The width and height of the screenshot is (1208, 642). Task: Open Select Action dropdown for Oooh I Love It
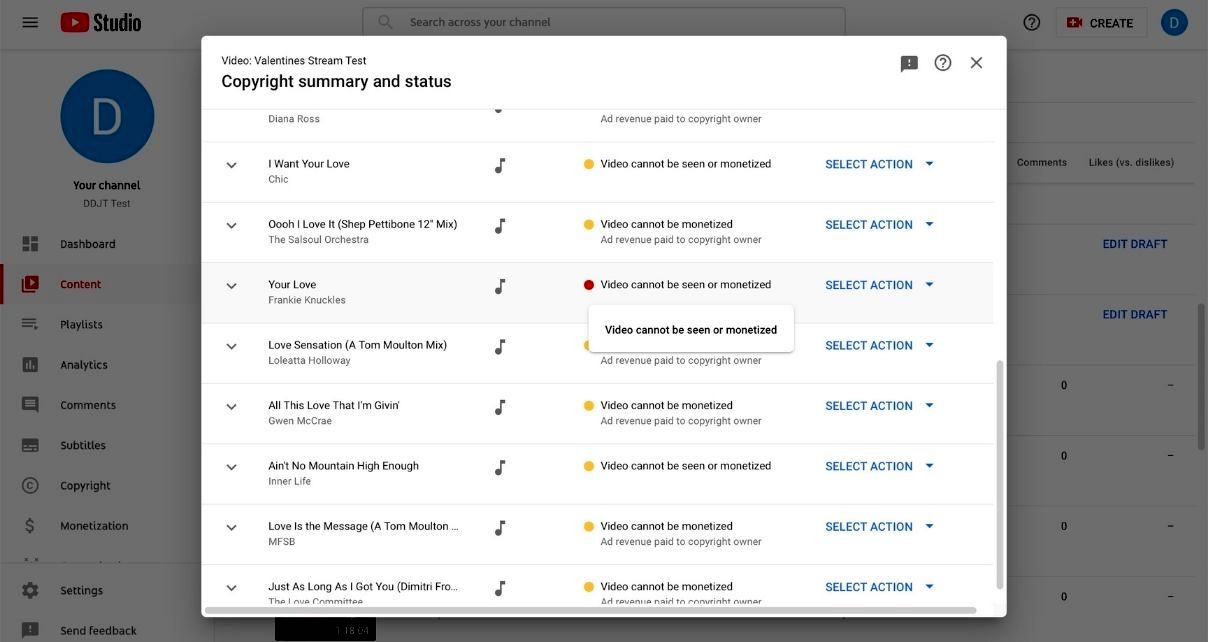pos(878,225)
